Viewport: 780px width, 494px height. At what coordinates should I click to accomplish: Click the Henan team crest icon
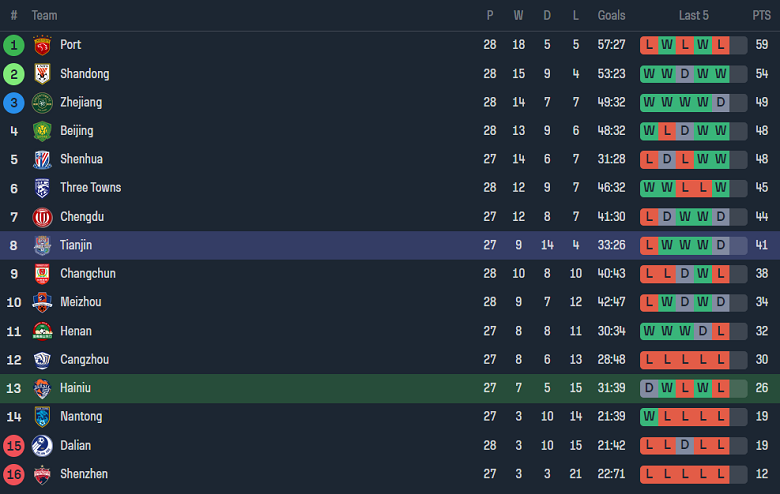[42, 331]
